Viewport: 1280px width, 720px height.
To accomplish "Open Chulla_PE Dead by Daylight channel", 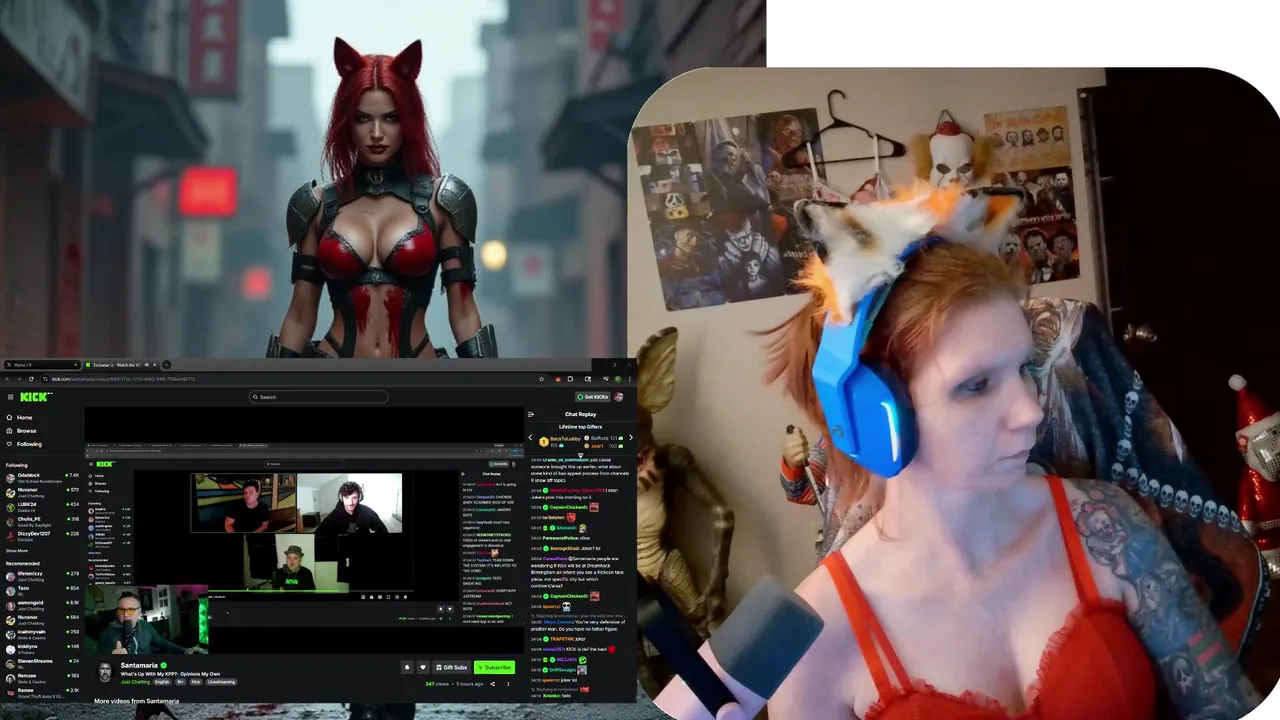I will tap(42, 521).
